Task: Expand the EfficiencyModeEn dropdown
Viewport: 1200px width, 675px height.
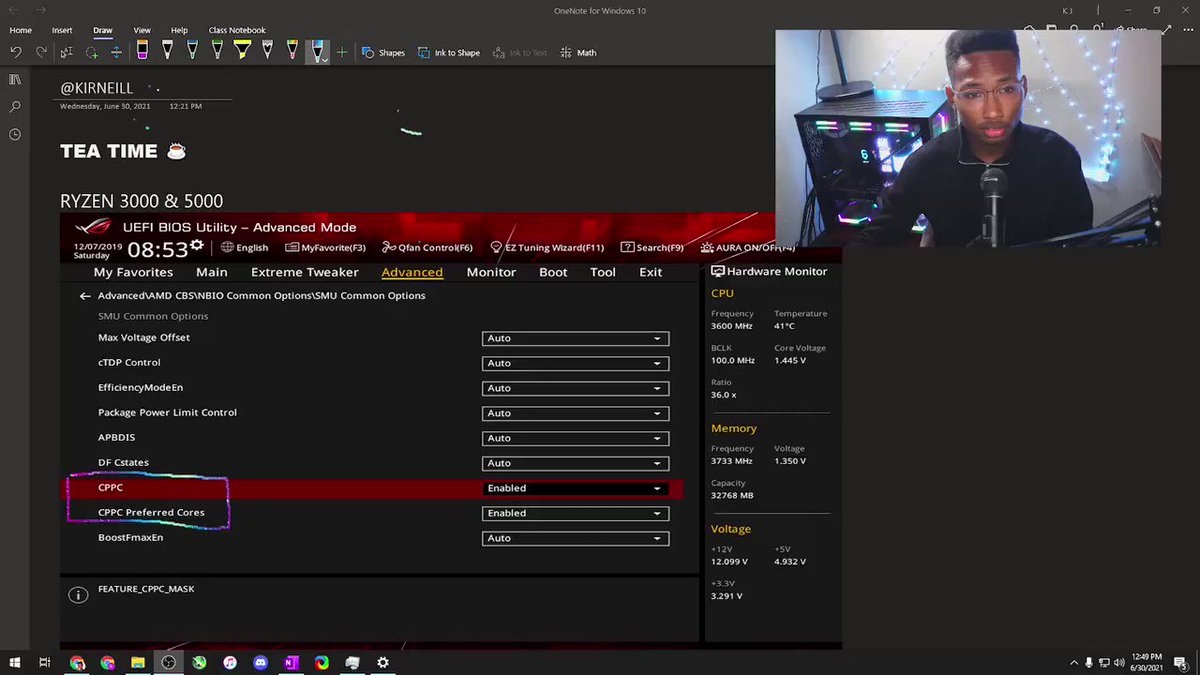Action: click(x=575, y=388)
